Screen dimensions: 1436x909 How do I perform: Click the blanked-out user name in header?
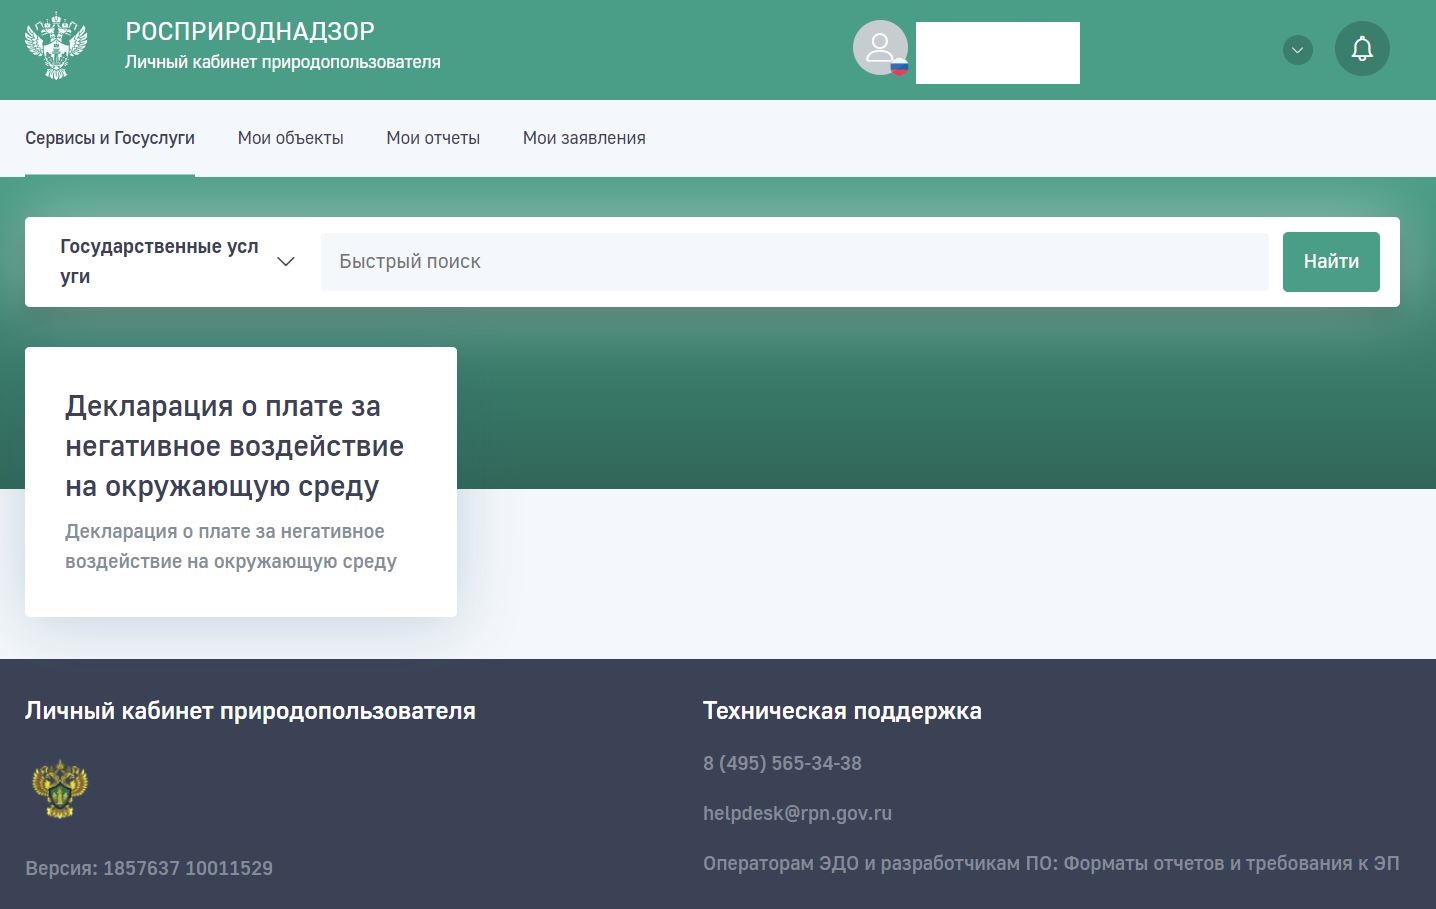(x=997, y=53)
